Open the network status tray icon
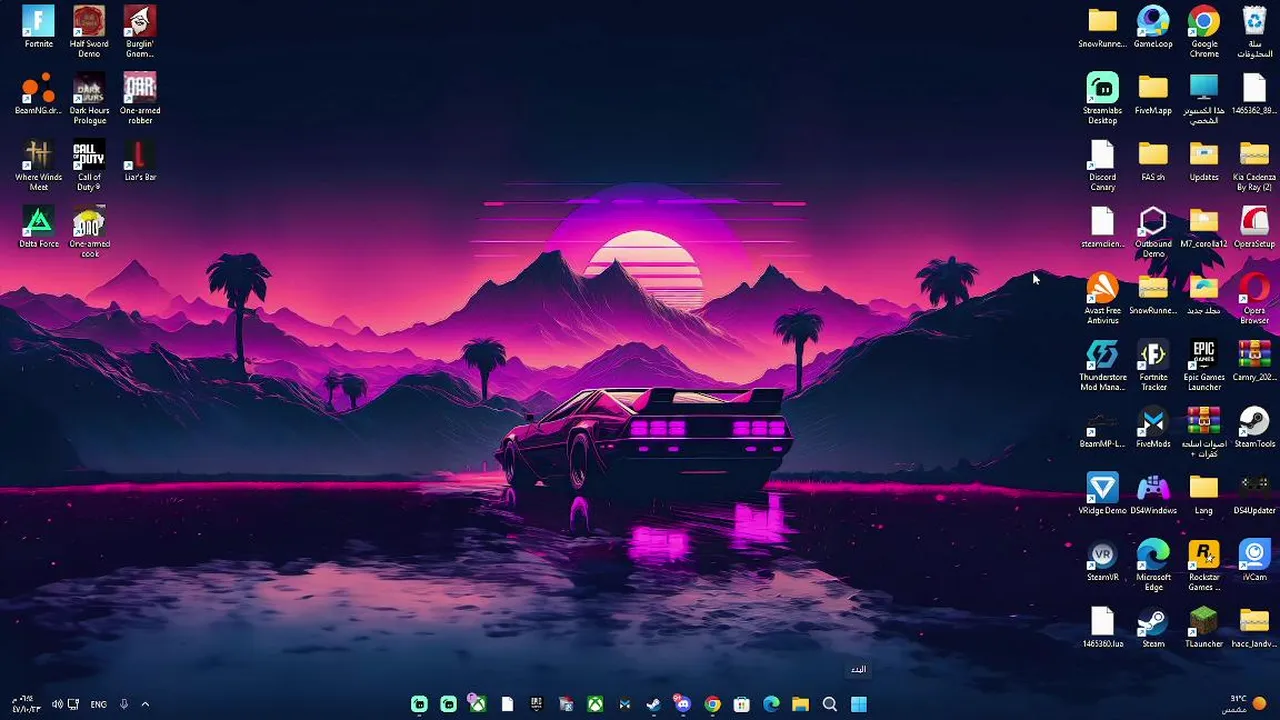Viewport: 1280px width, 720px height. 73,704
